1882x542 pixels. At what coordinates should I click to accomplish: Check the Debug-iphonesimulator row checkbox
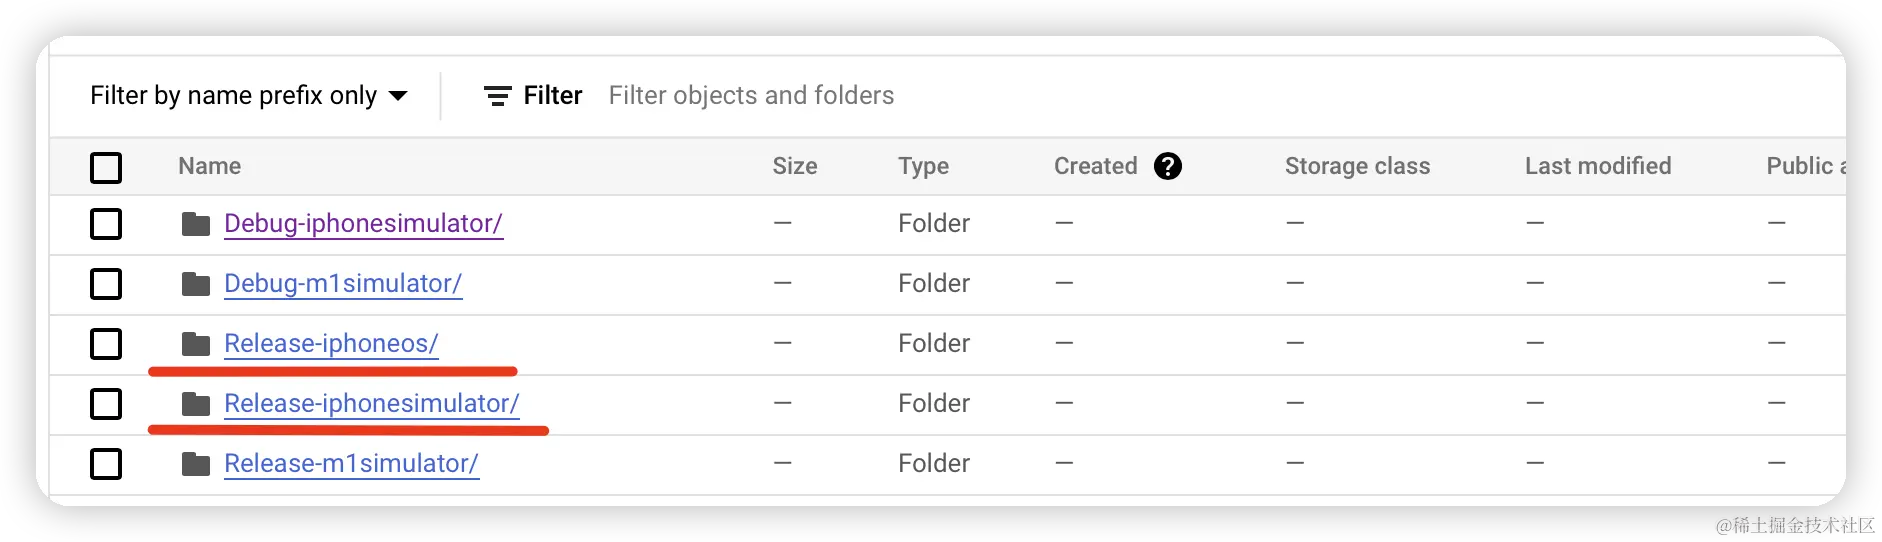click(106, 224)
